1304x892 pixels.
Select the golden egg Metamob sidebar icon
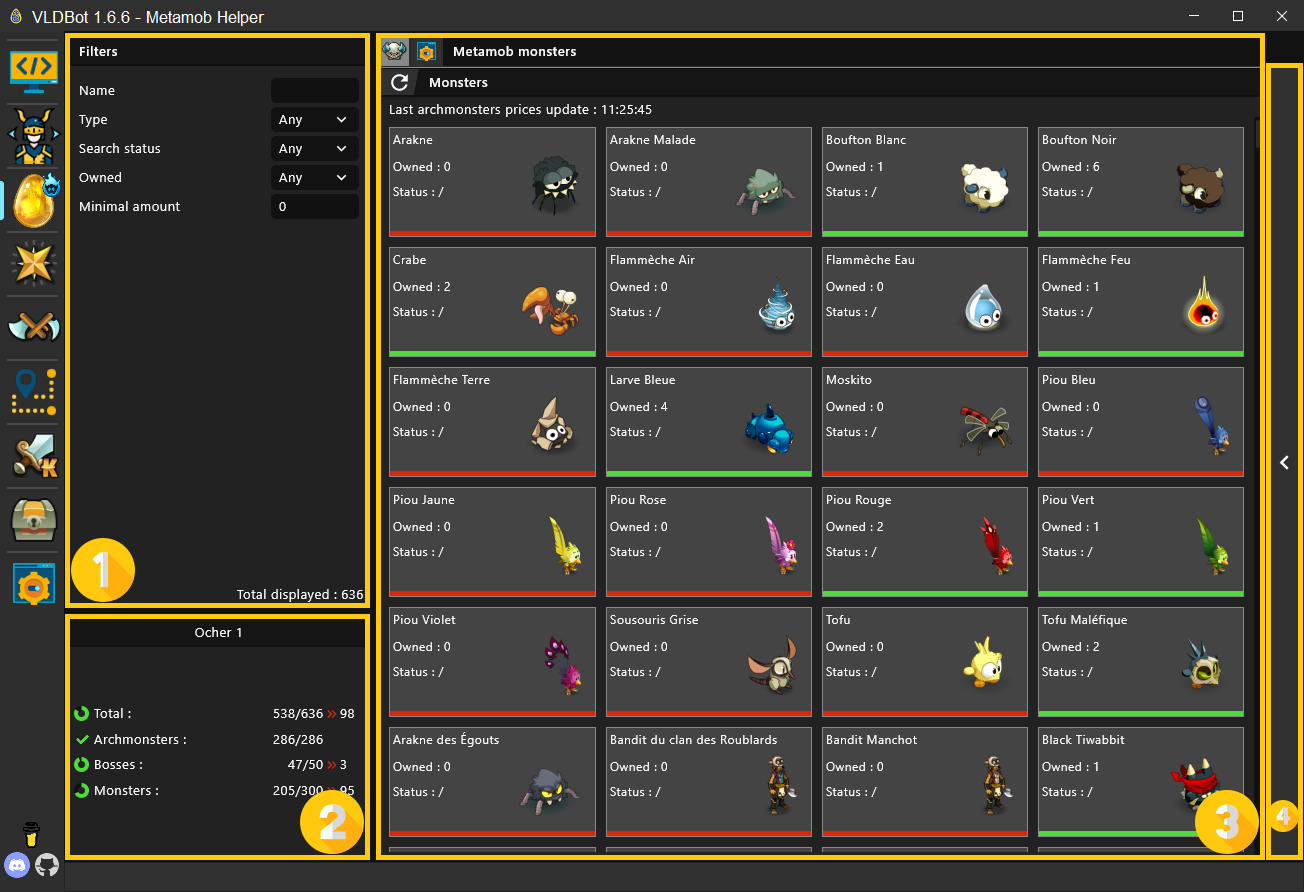coord(34,200)
